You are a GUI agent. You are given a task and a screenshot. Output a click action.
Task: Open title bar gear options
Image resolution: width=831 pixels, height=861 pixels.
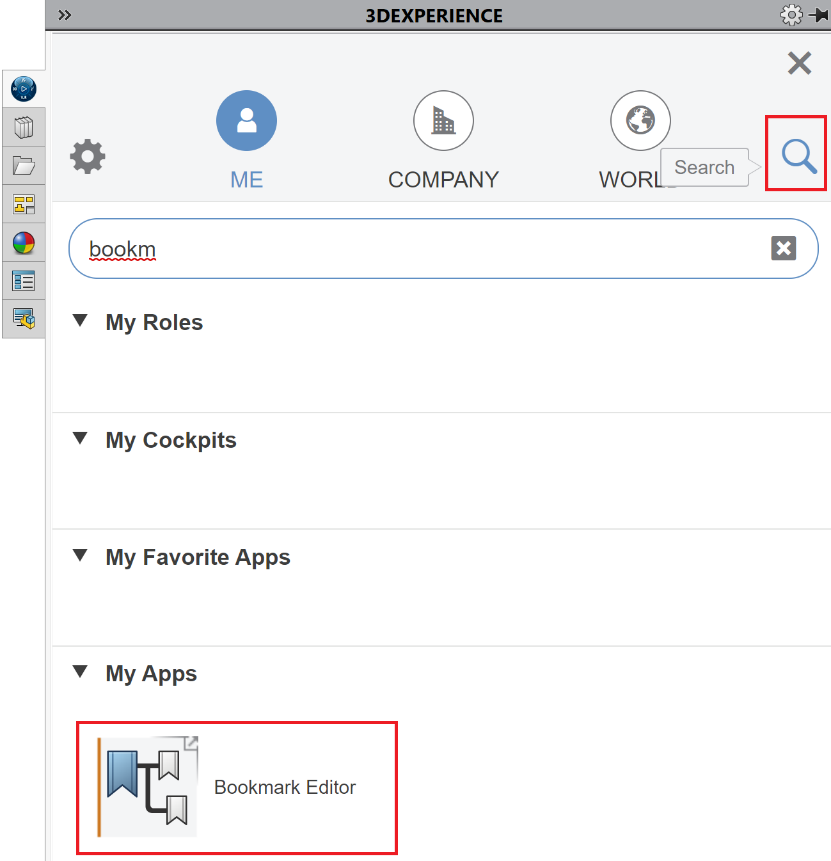pos(791,15)
